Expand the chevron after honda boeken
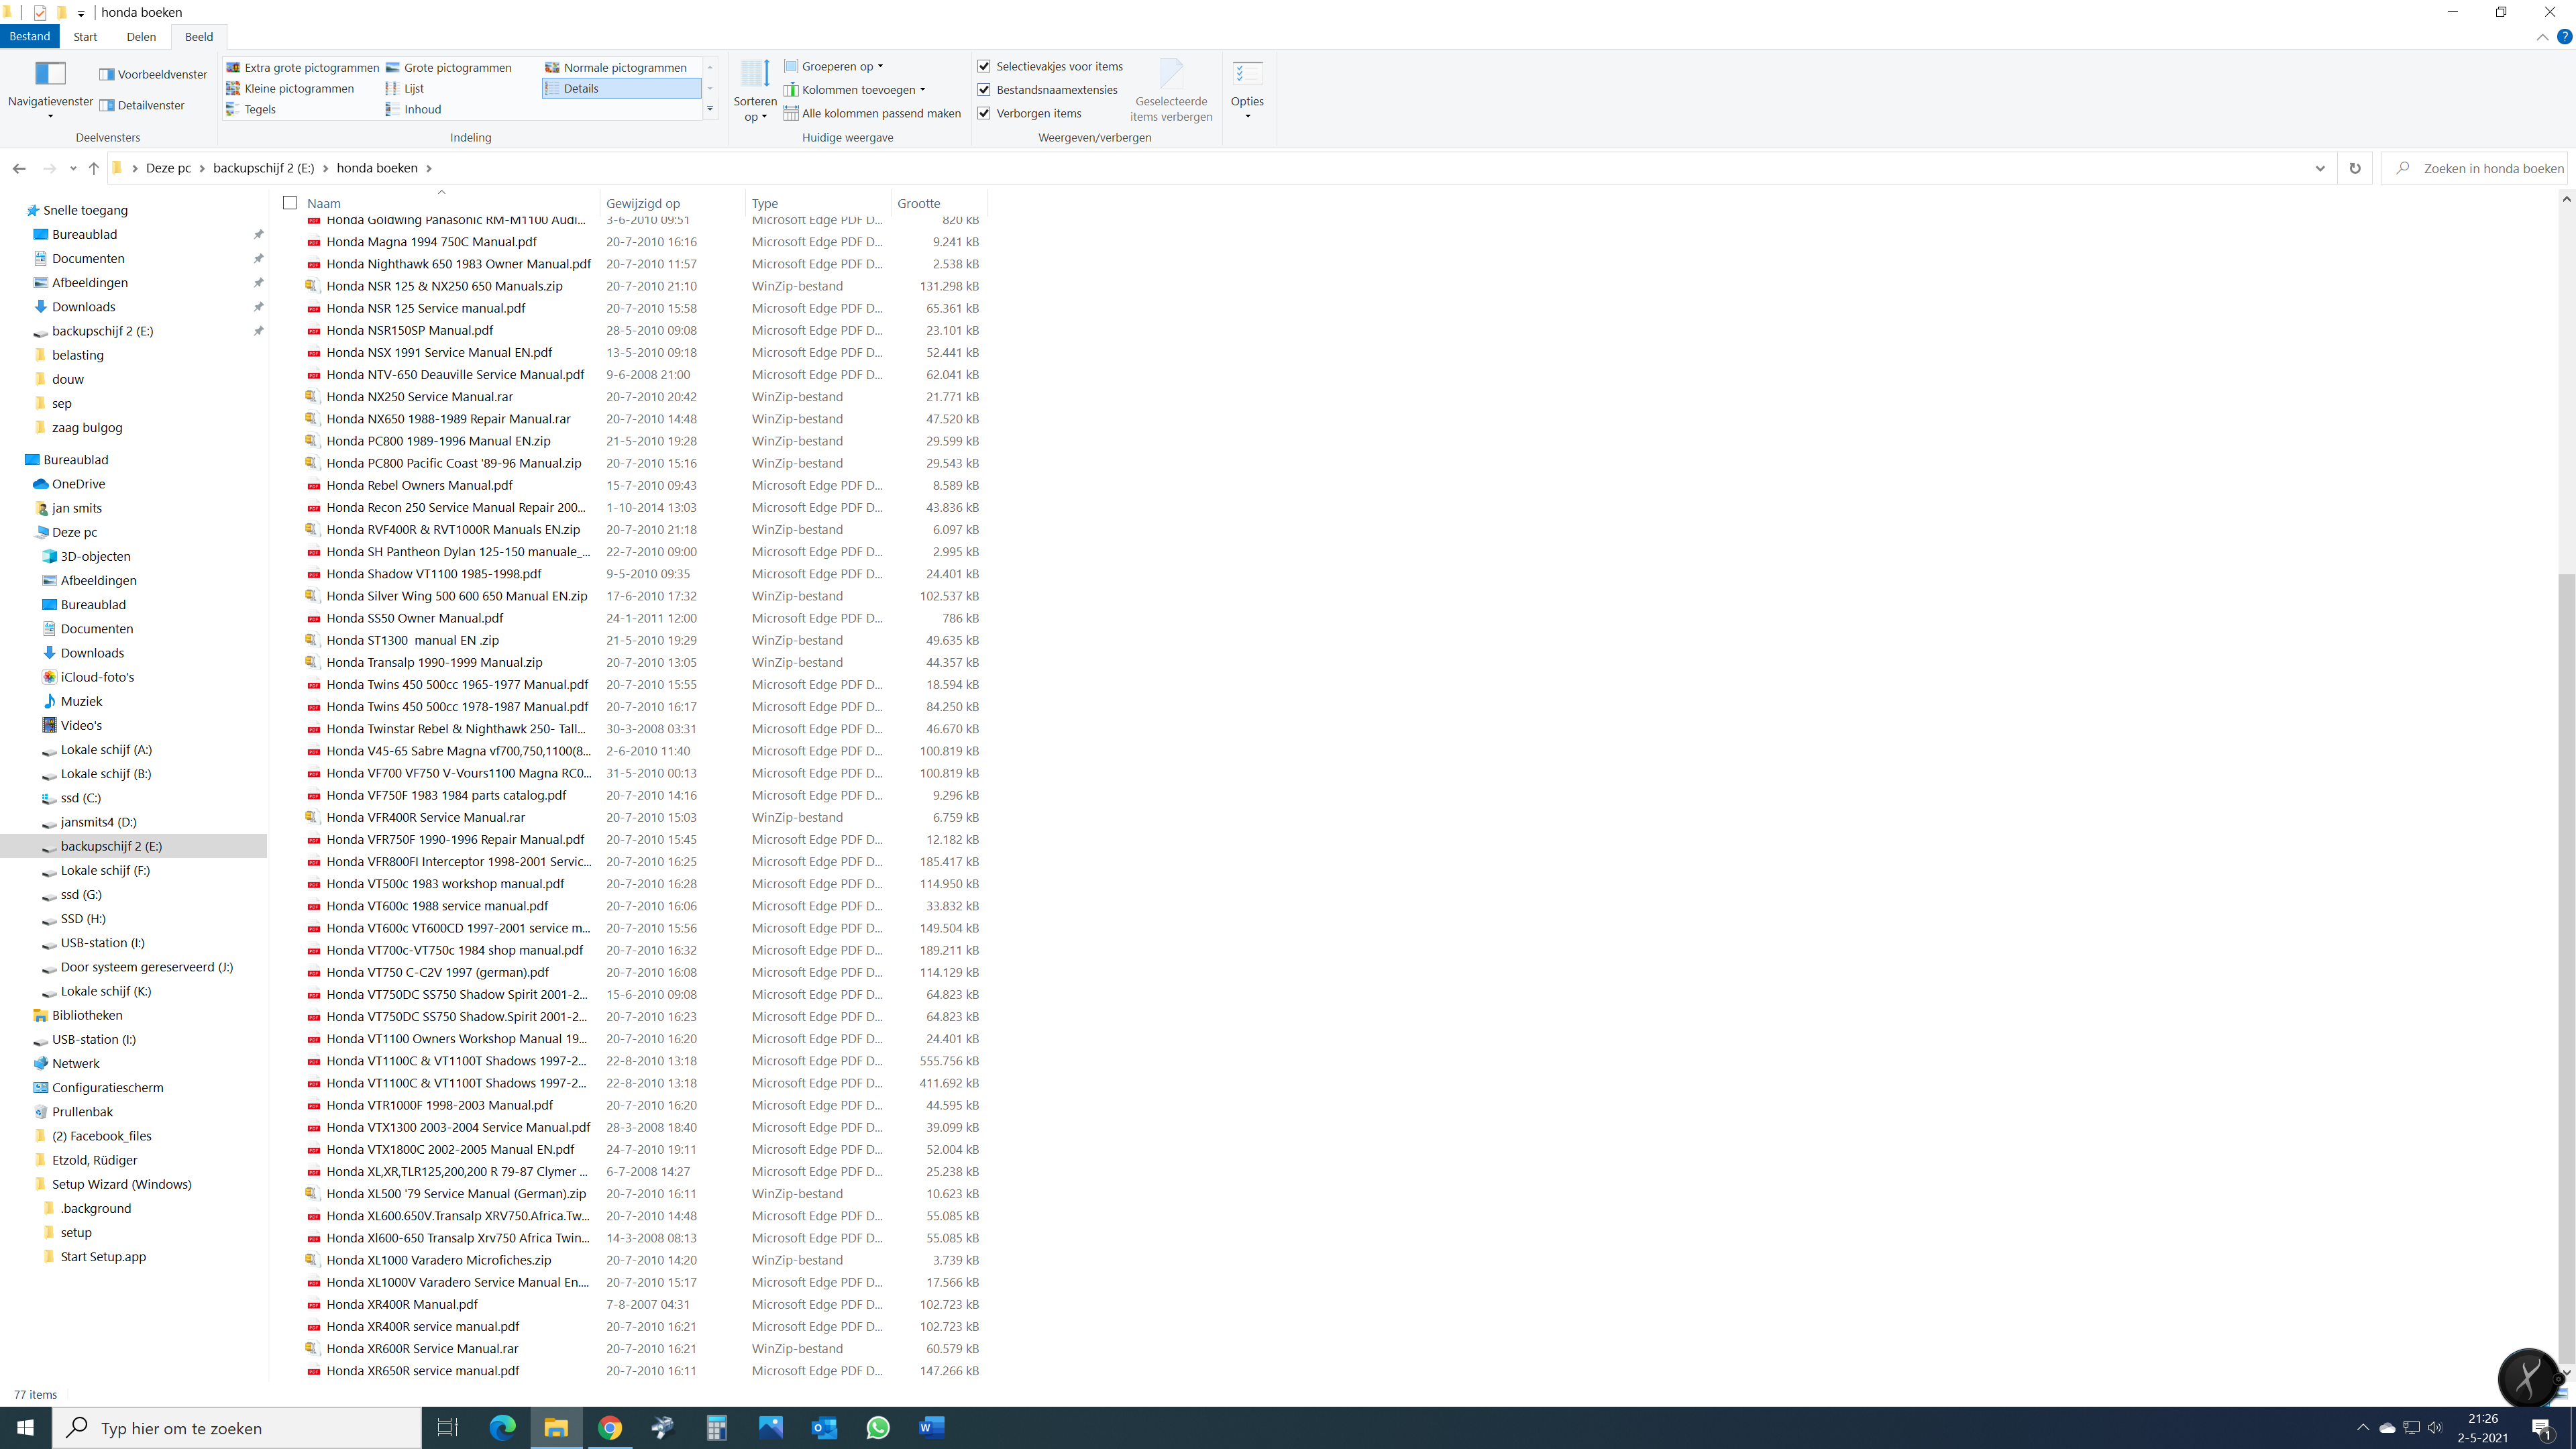Screen dimensions: 2576x1449 coord(429,168)
